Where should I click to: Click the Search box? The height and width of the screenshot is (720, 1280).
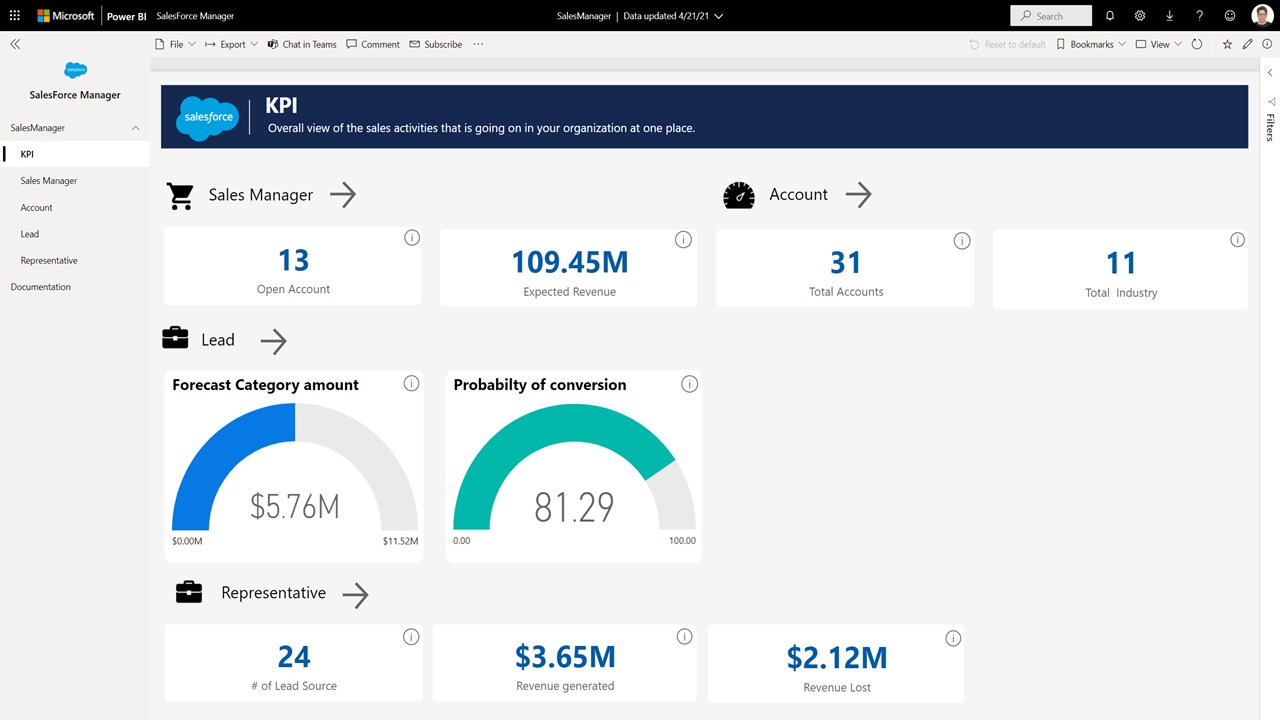click(1051, 16)
